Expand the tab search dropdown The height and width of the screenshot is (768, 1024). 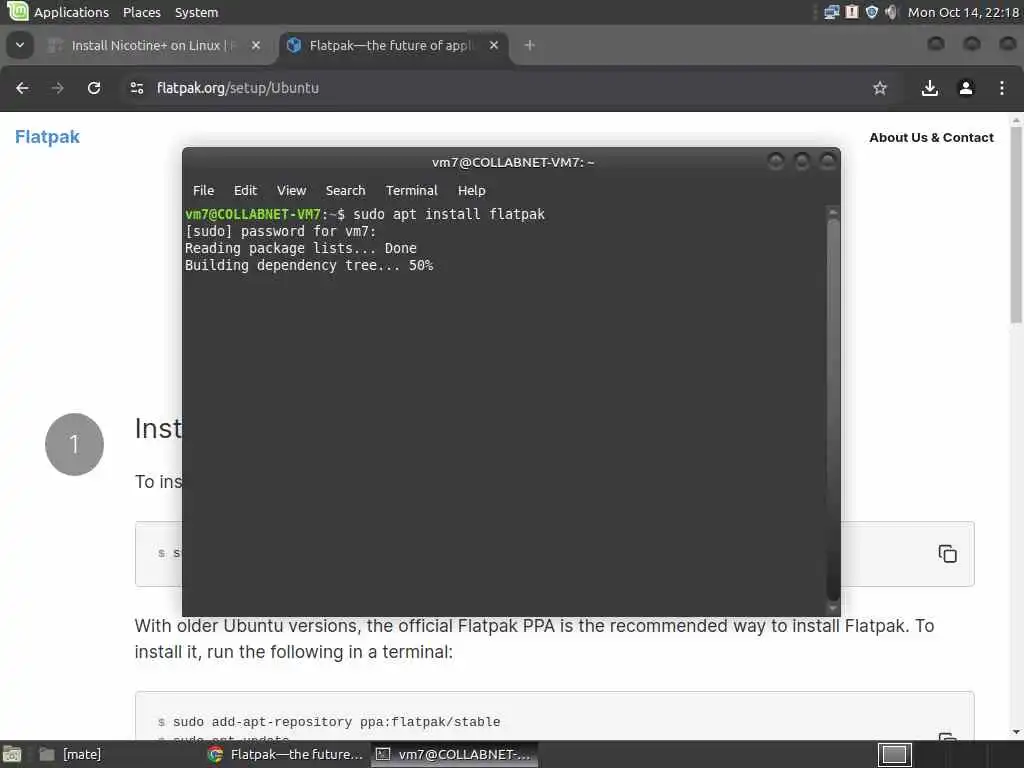tap(20, 45)
